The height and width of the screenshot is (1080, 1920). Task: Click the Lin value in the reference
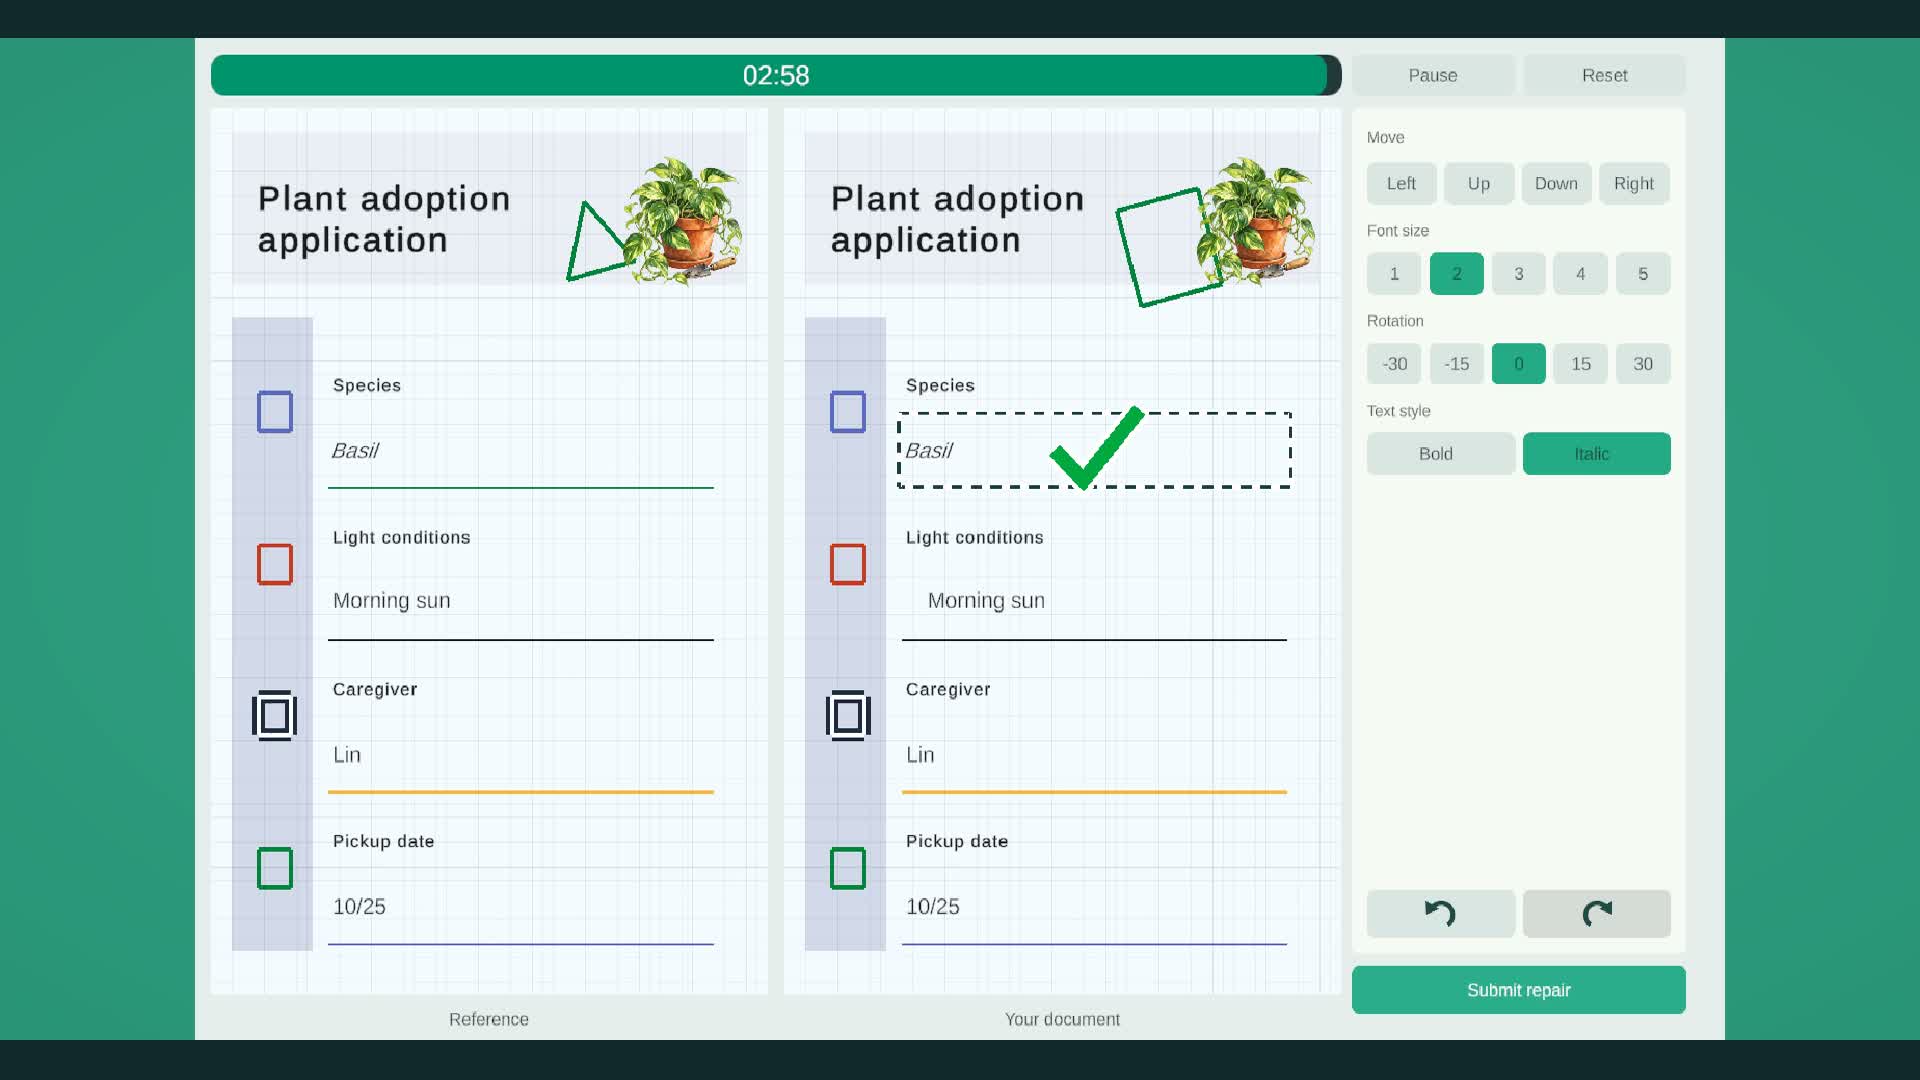347,755
